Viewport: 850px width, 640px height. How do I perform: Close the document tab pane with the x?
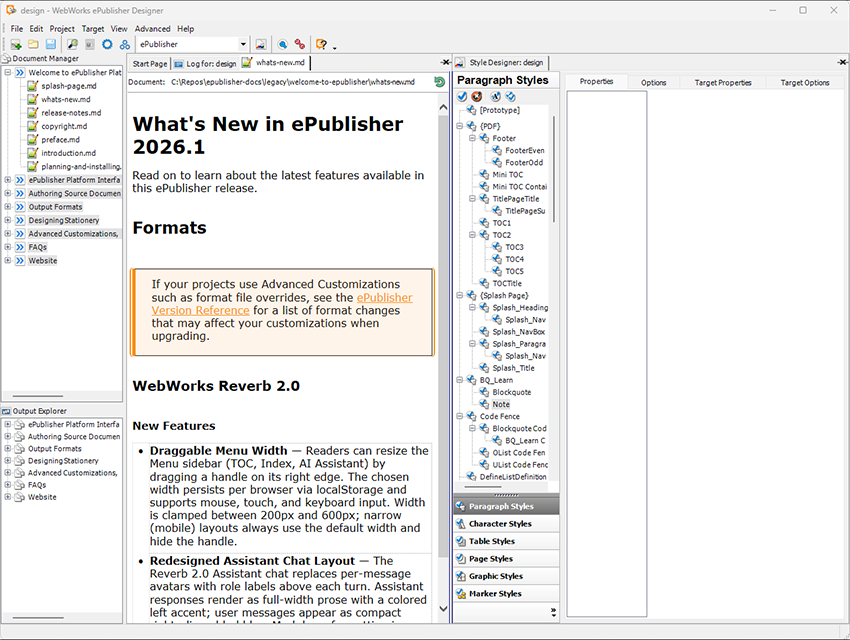[445, 62]
